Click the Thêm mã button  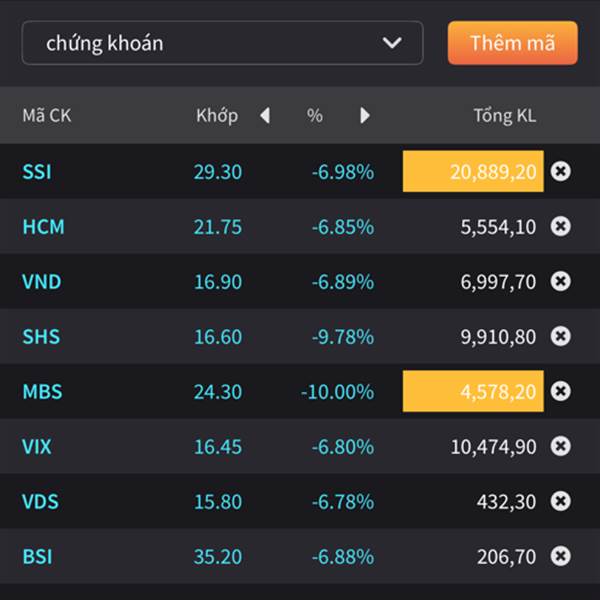pyautogui.click(x=512, y=43)
